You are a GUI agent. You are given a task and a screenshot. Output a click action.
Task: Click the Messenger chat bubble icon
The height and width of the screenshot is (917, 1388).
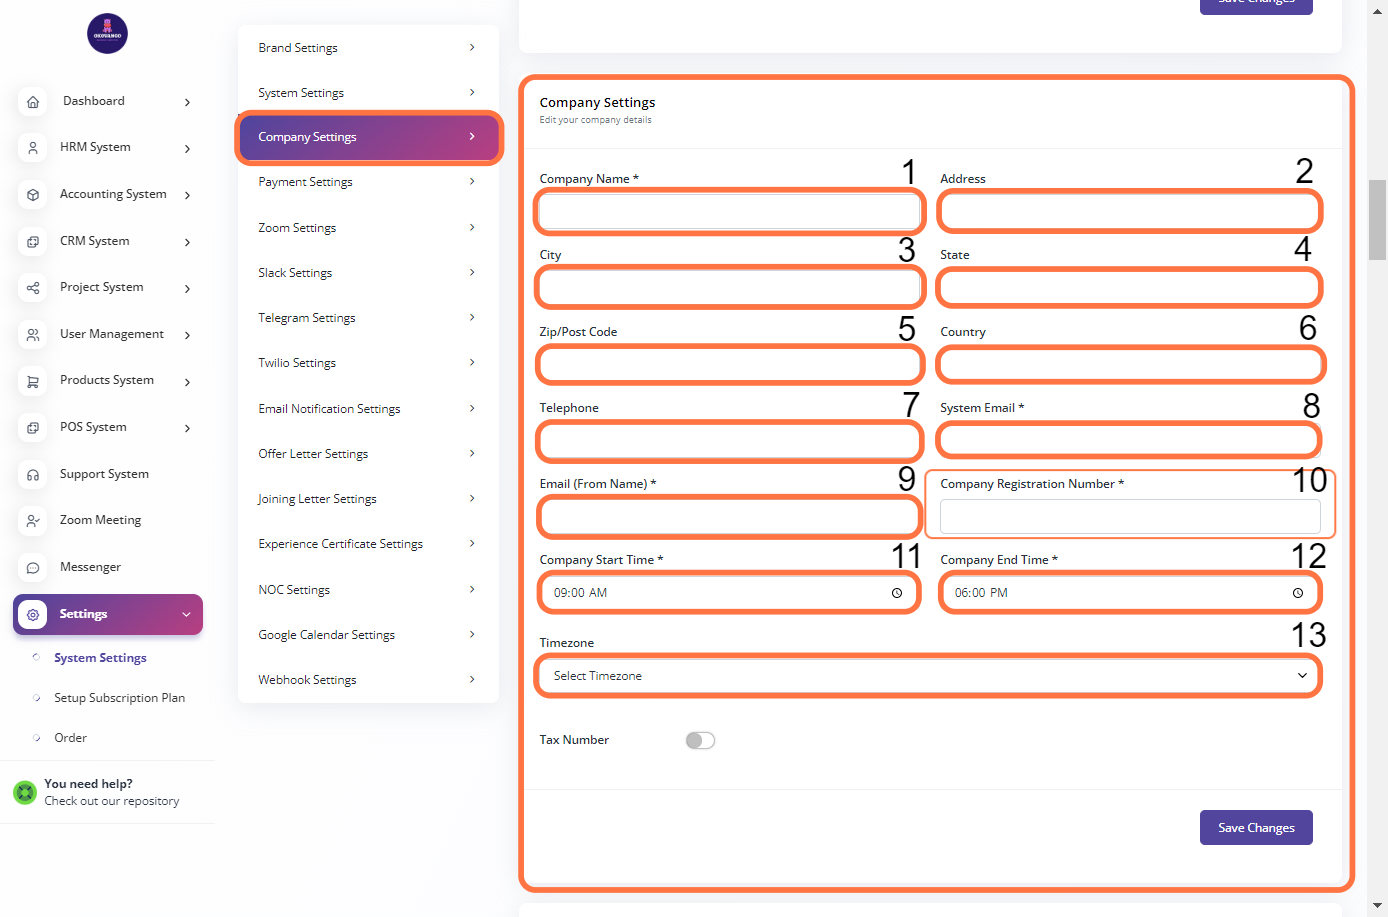tap(33, 568)
